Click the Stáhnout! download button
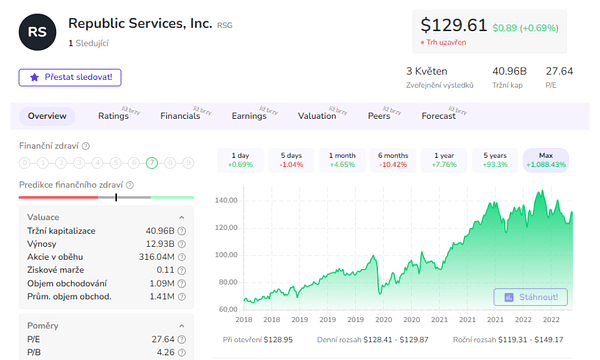This screenshot has width=600, height=360. [x=531, y=297]
